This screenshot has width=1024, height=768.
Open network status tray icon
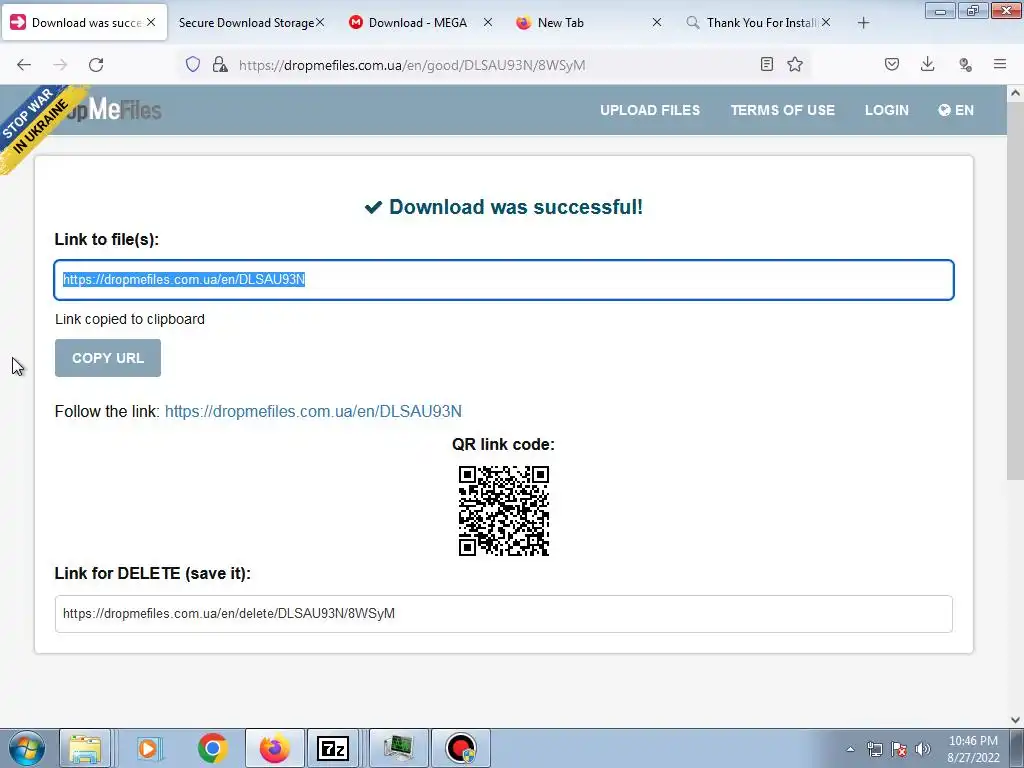click(874, 749)
